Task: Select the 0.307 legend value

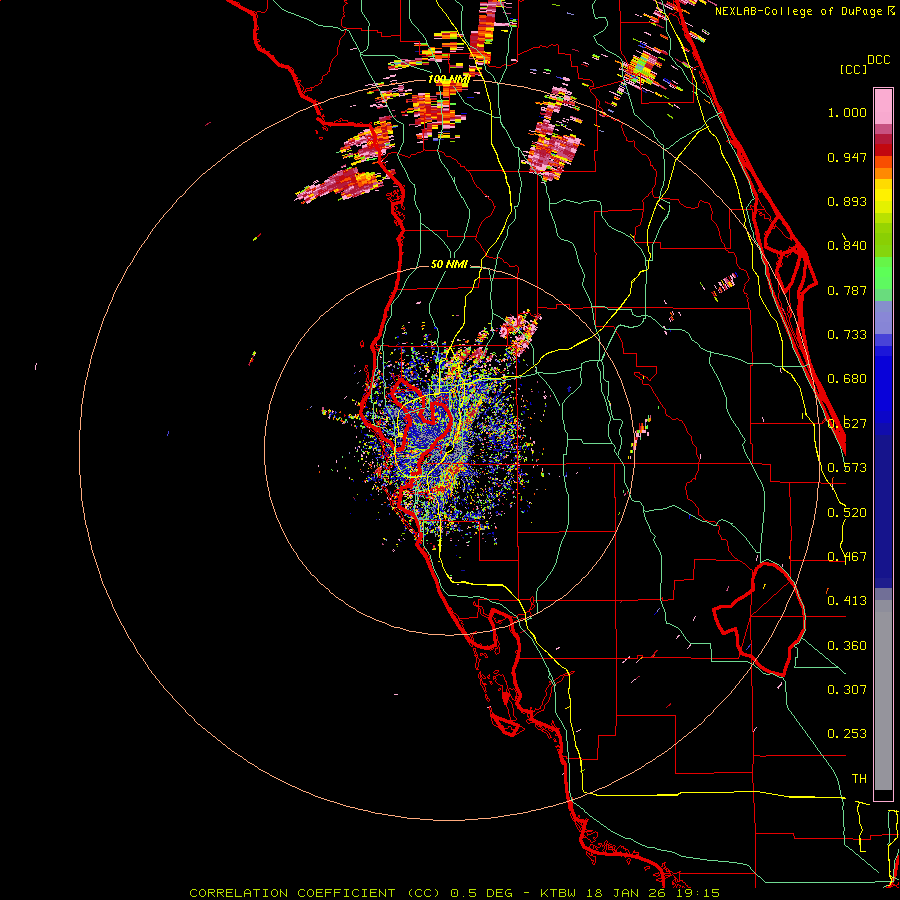Action: tap(847, 690)
